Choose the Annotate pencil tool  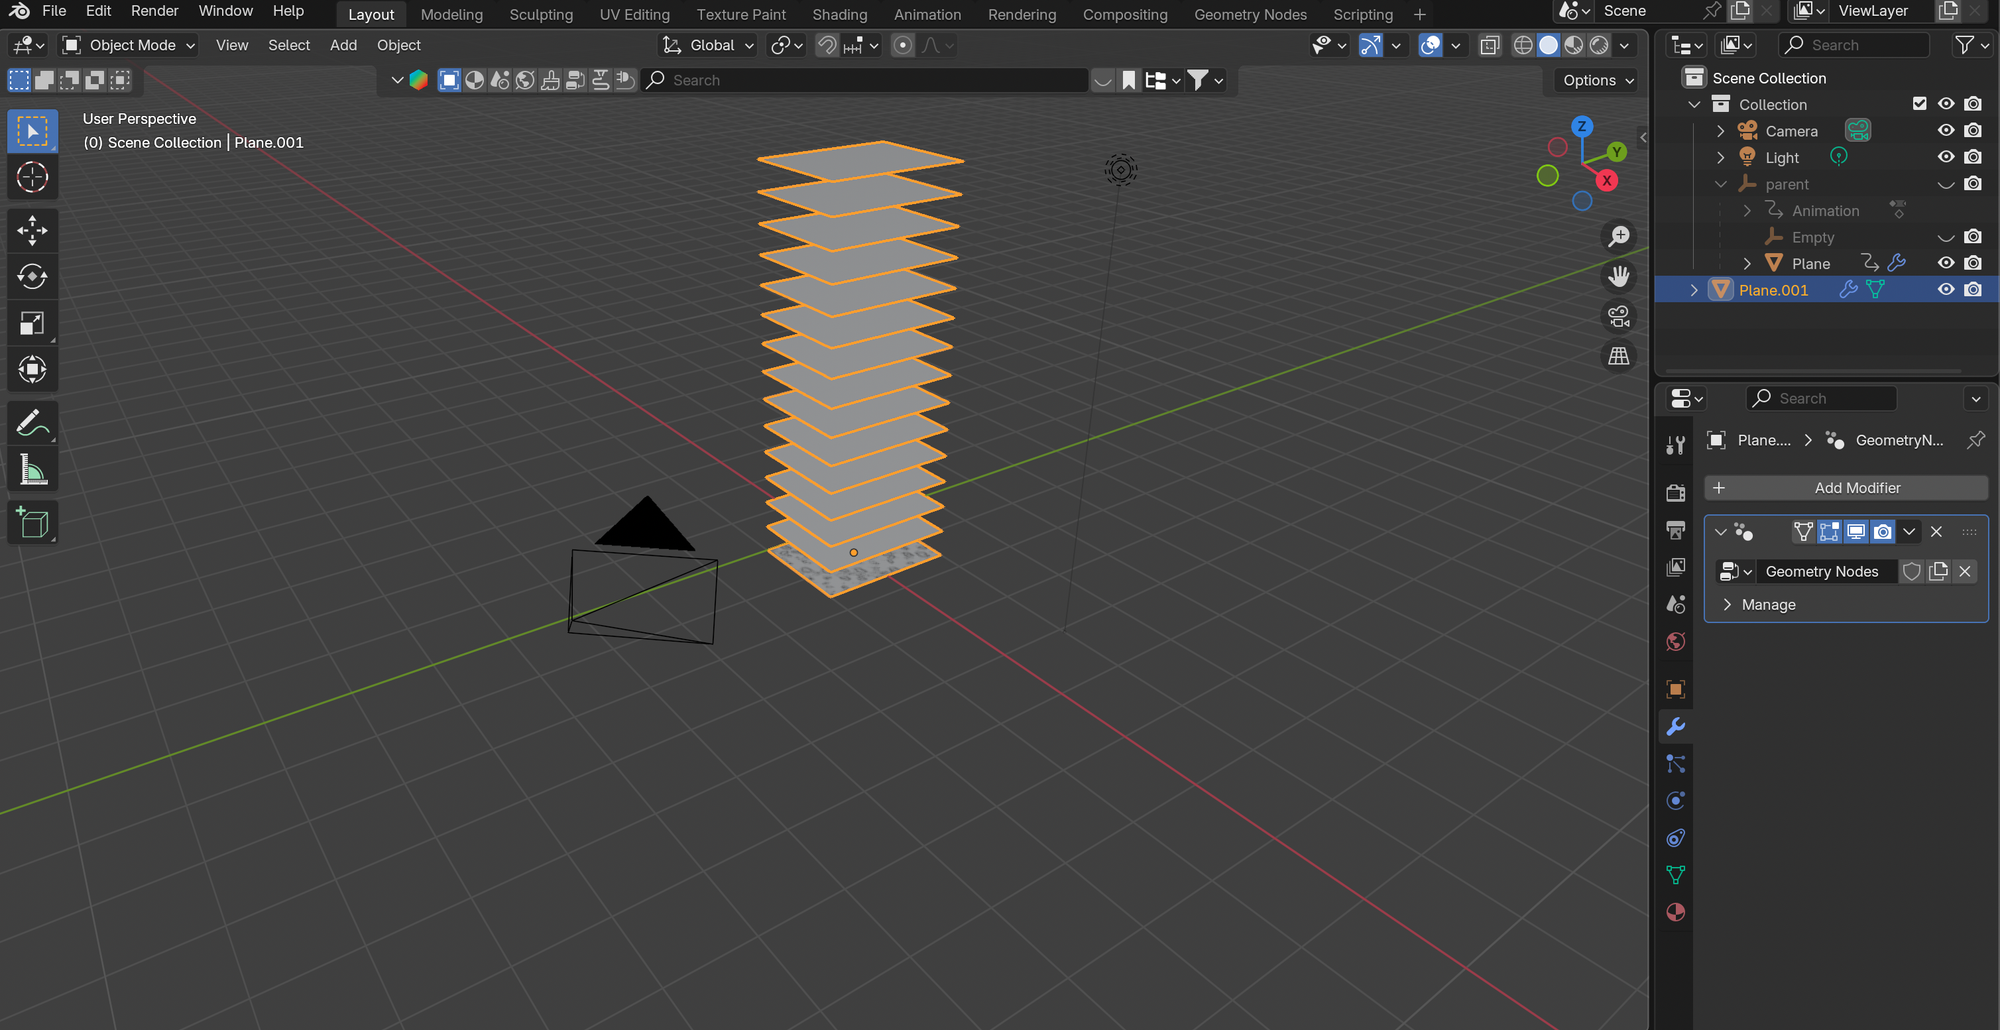point(32,424)
